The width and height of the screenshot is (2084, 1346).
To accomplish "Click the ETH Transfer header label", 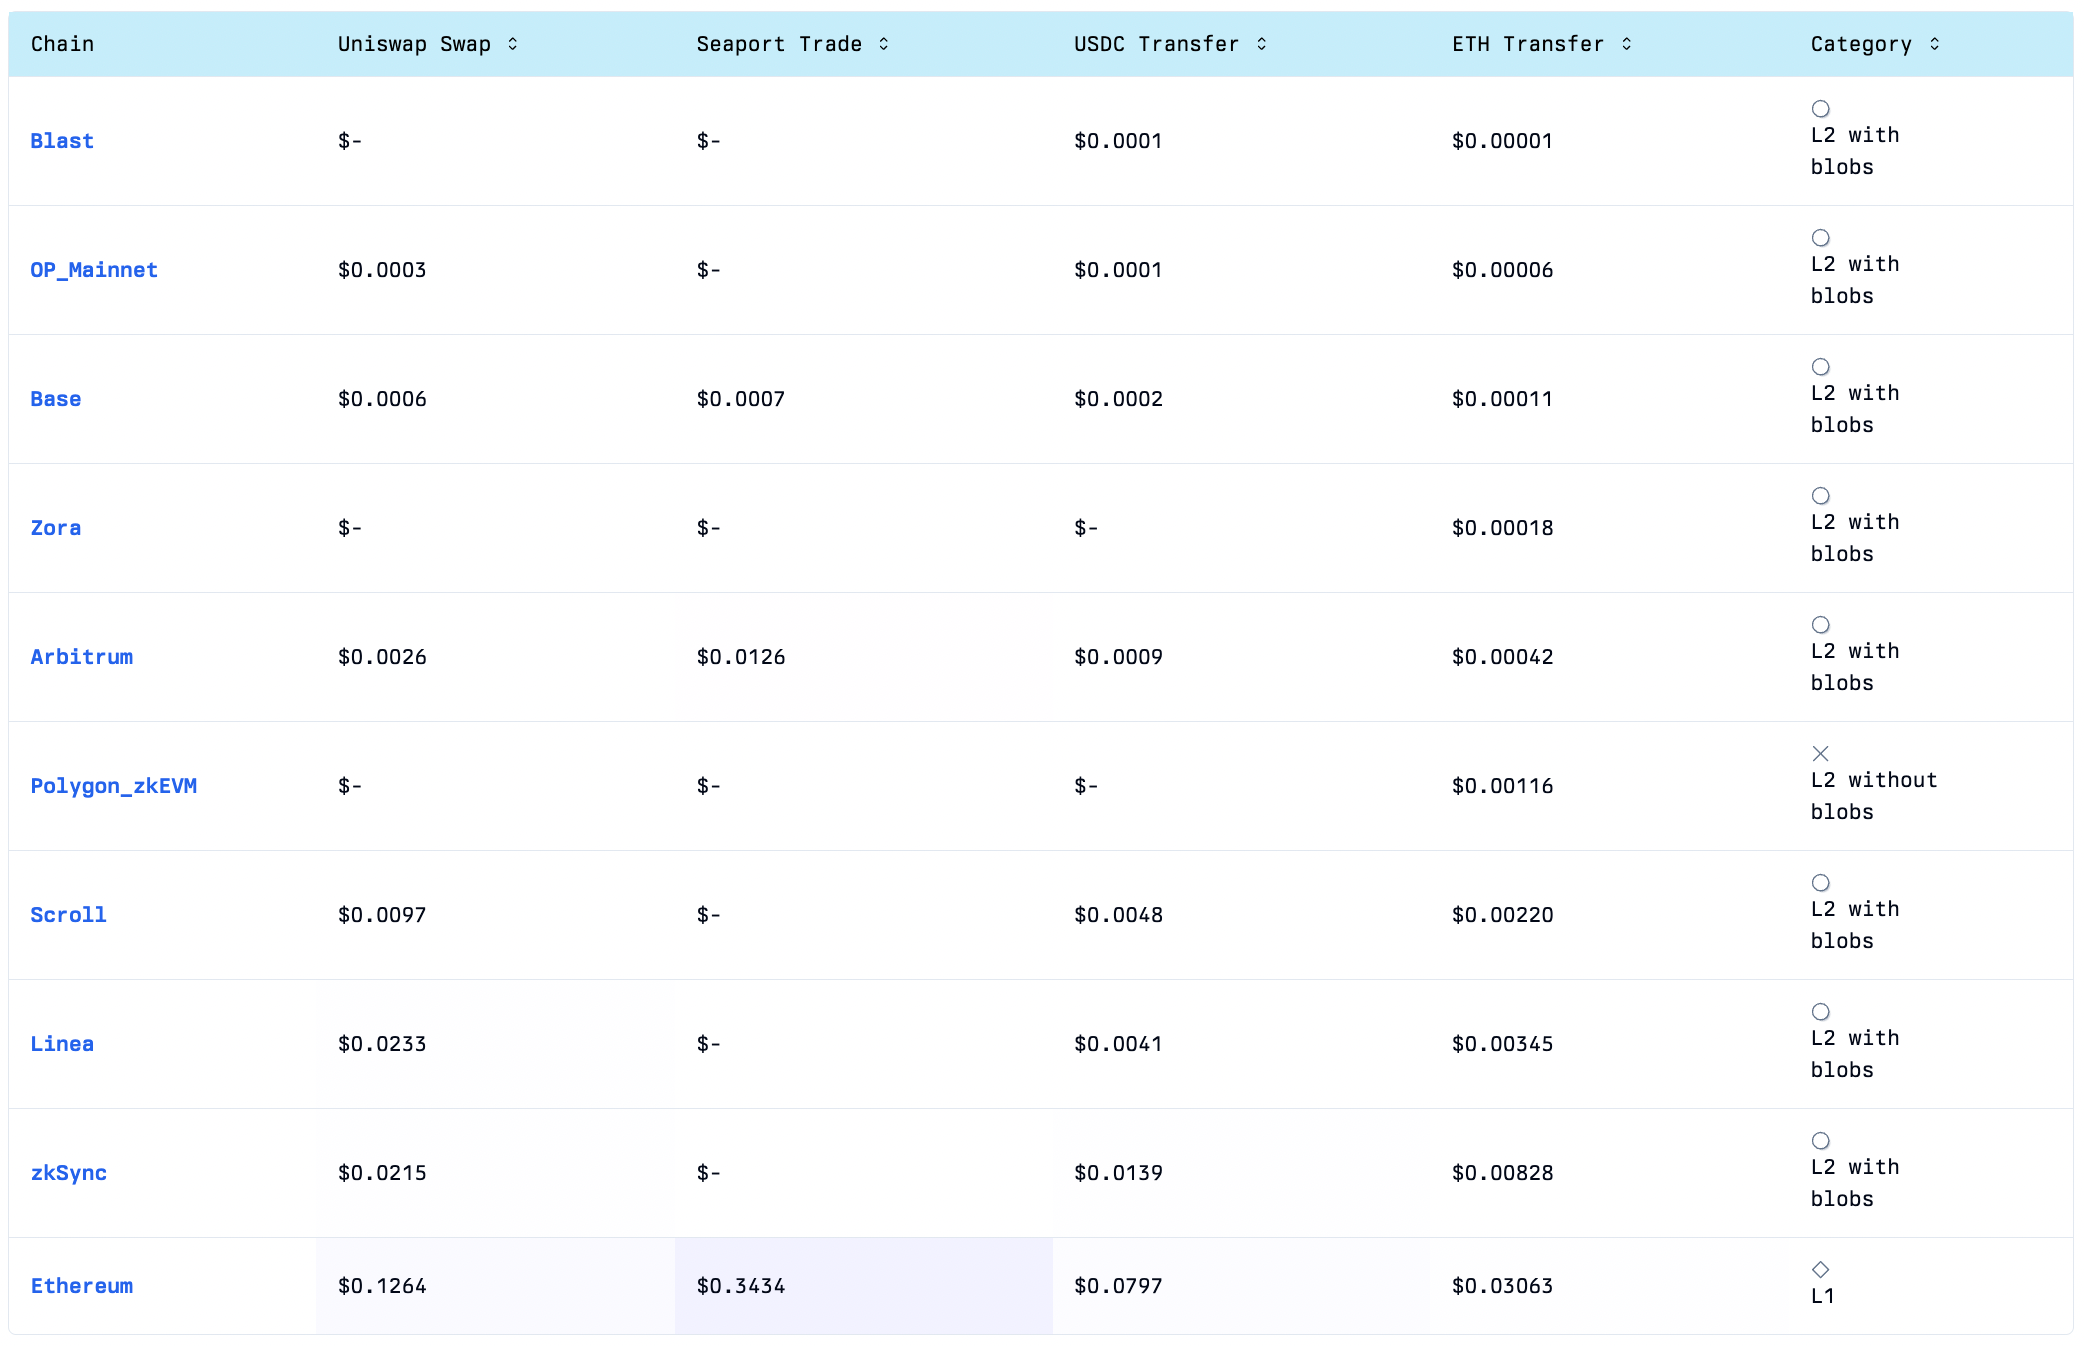I will click(1528, 44).
